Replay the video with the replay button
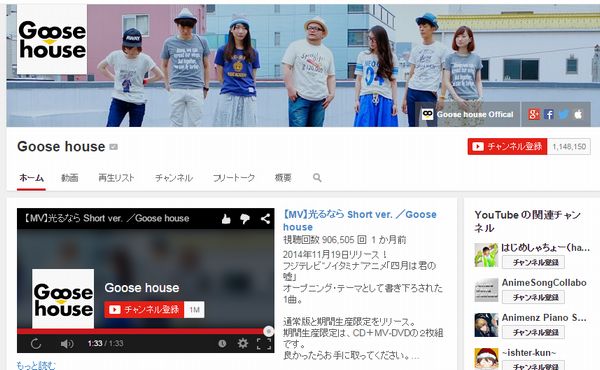 36,344
